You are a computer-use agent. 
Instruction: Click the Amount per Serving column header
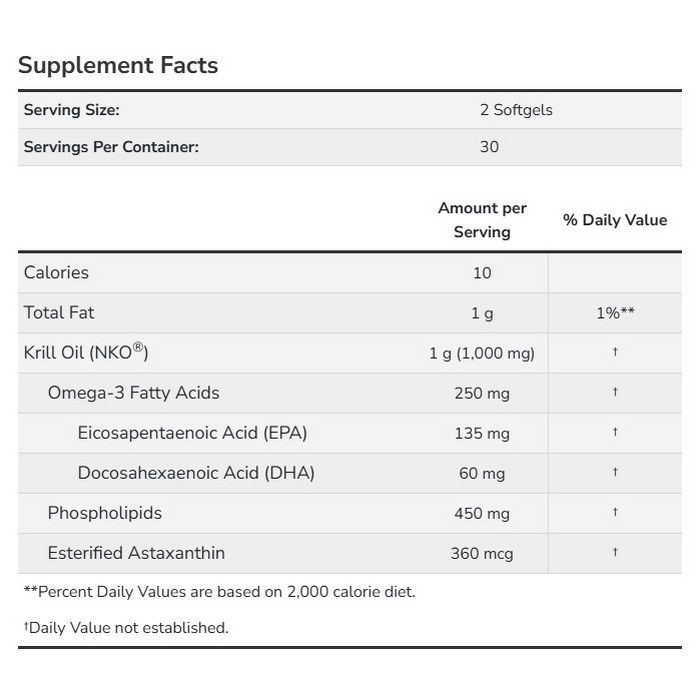coord(482,220)
